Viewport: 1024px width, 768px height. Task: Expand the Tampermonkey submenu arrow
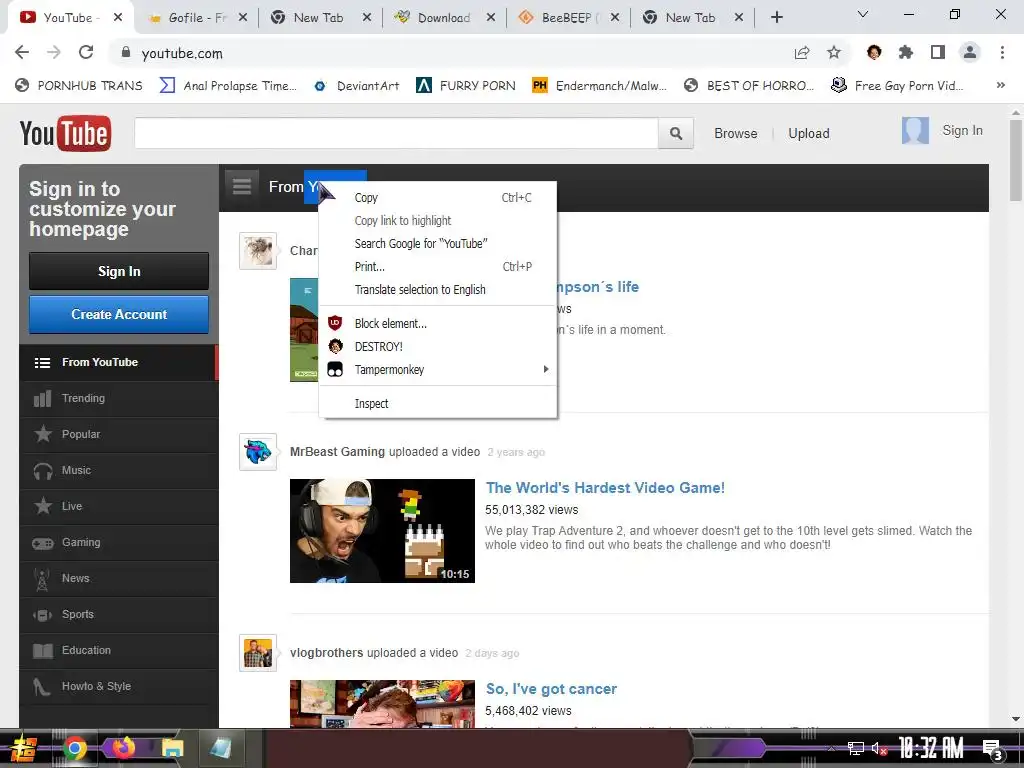coord(545,370)
